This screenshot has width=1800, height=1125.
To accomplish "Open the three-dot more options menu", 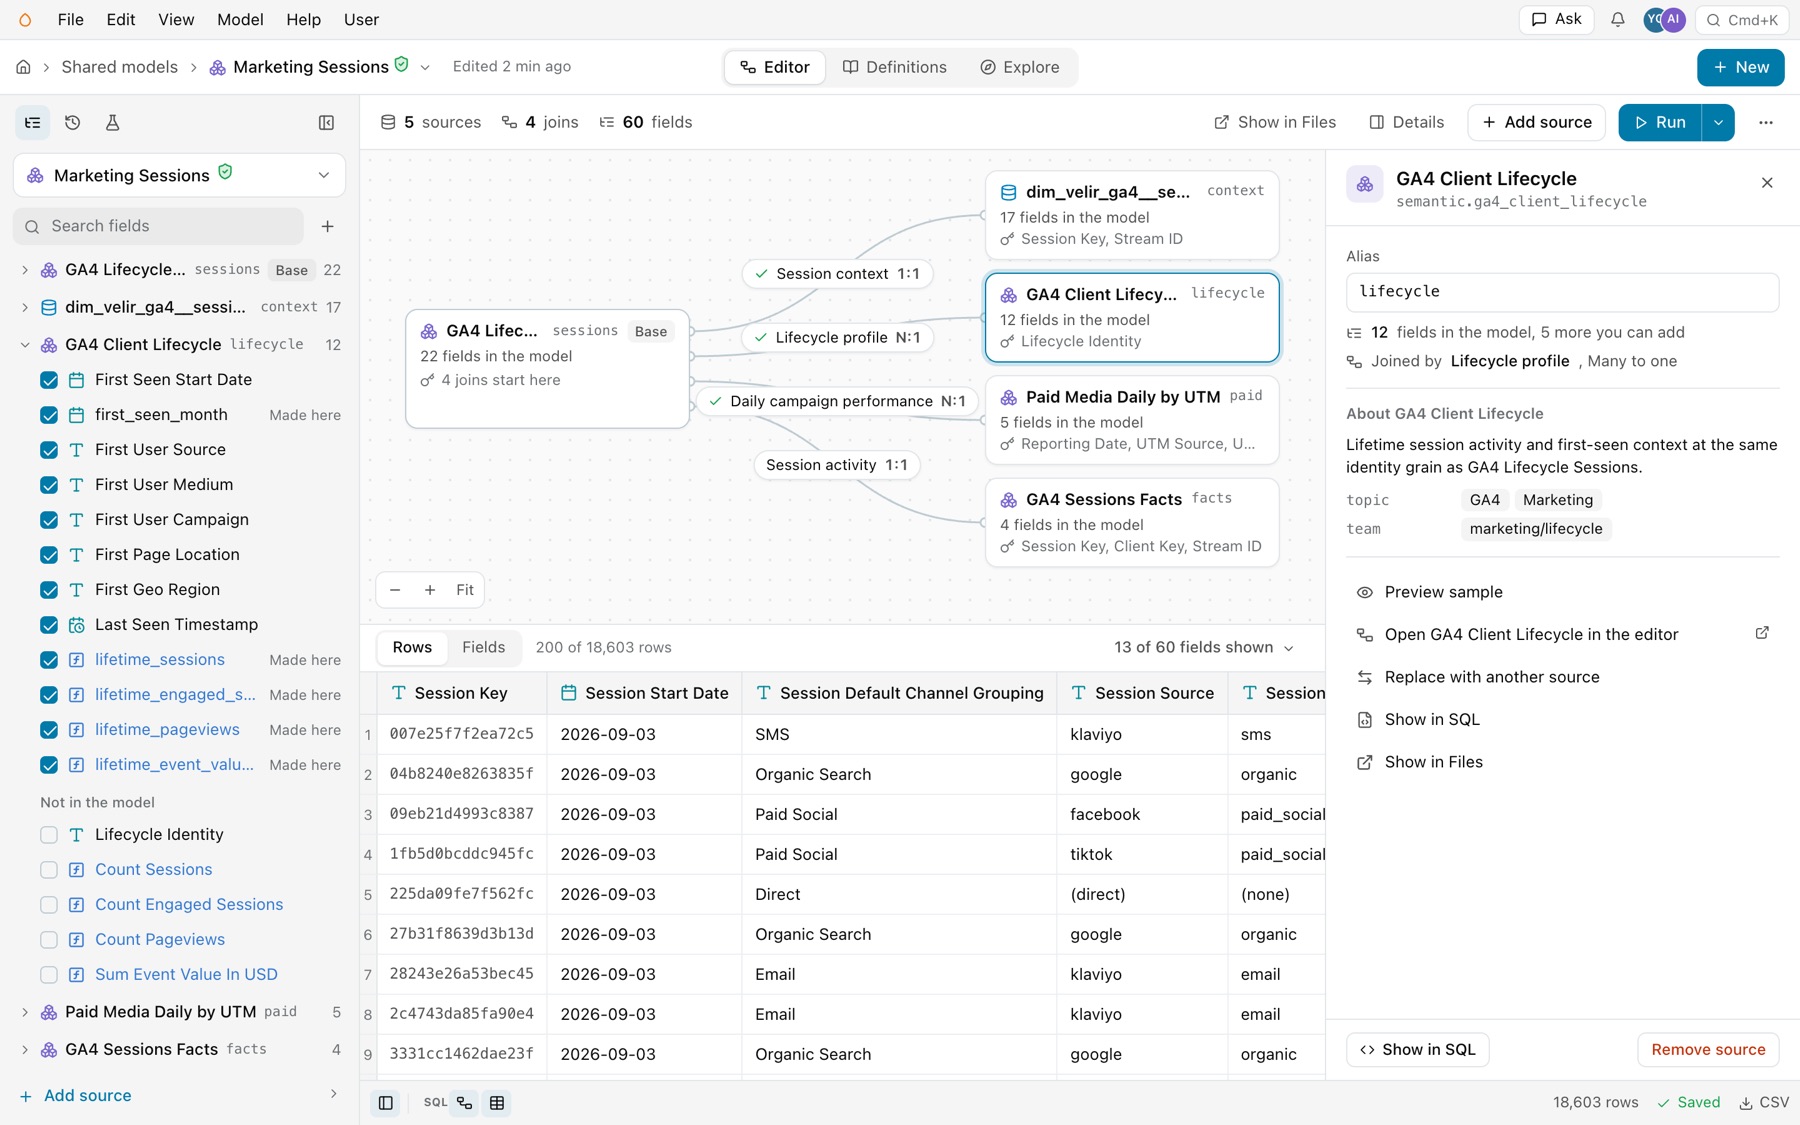I will click(x=1766, y=122).
